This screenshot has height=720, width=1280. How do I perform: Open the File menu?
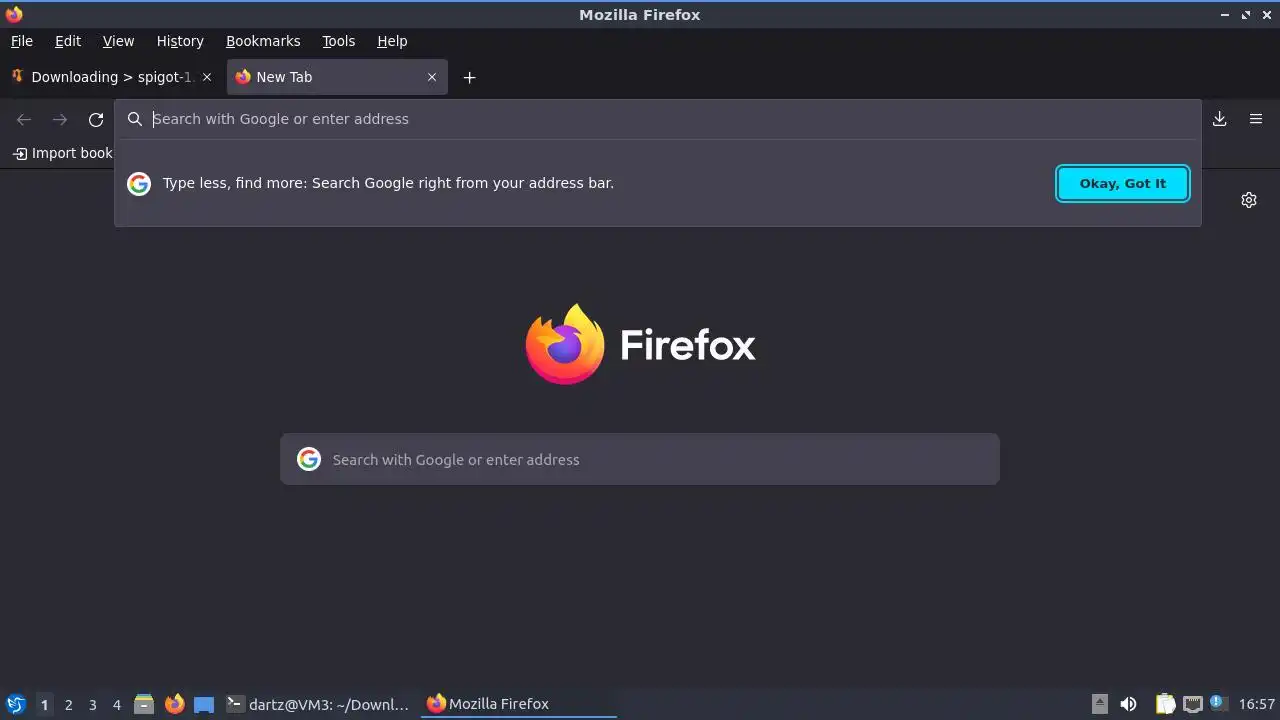[22, 41]
